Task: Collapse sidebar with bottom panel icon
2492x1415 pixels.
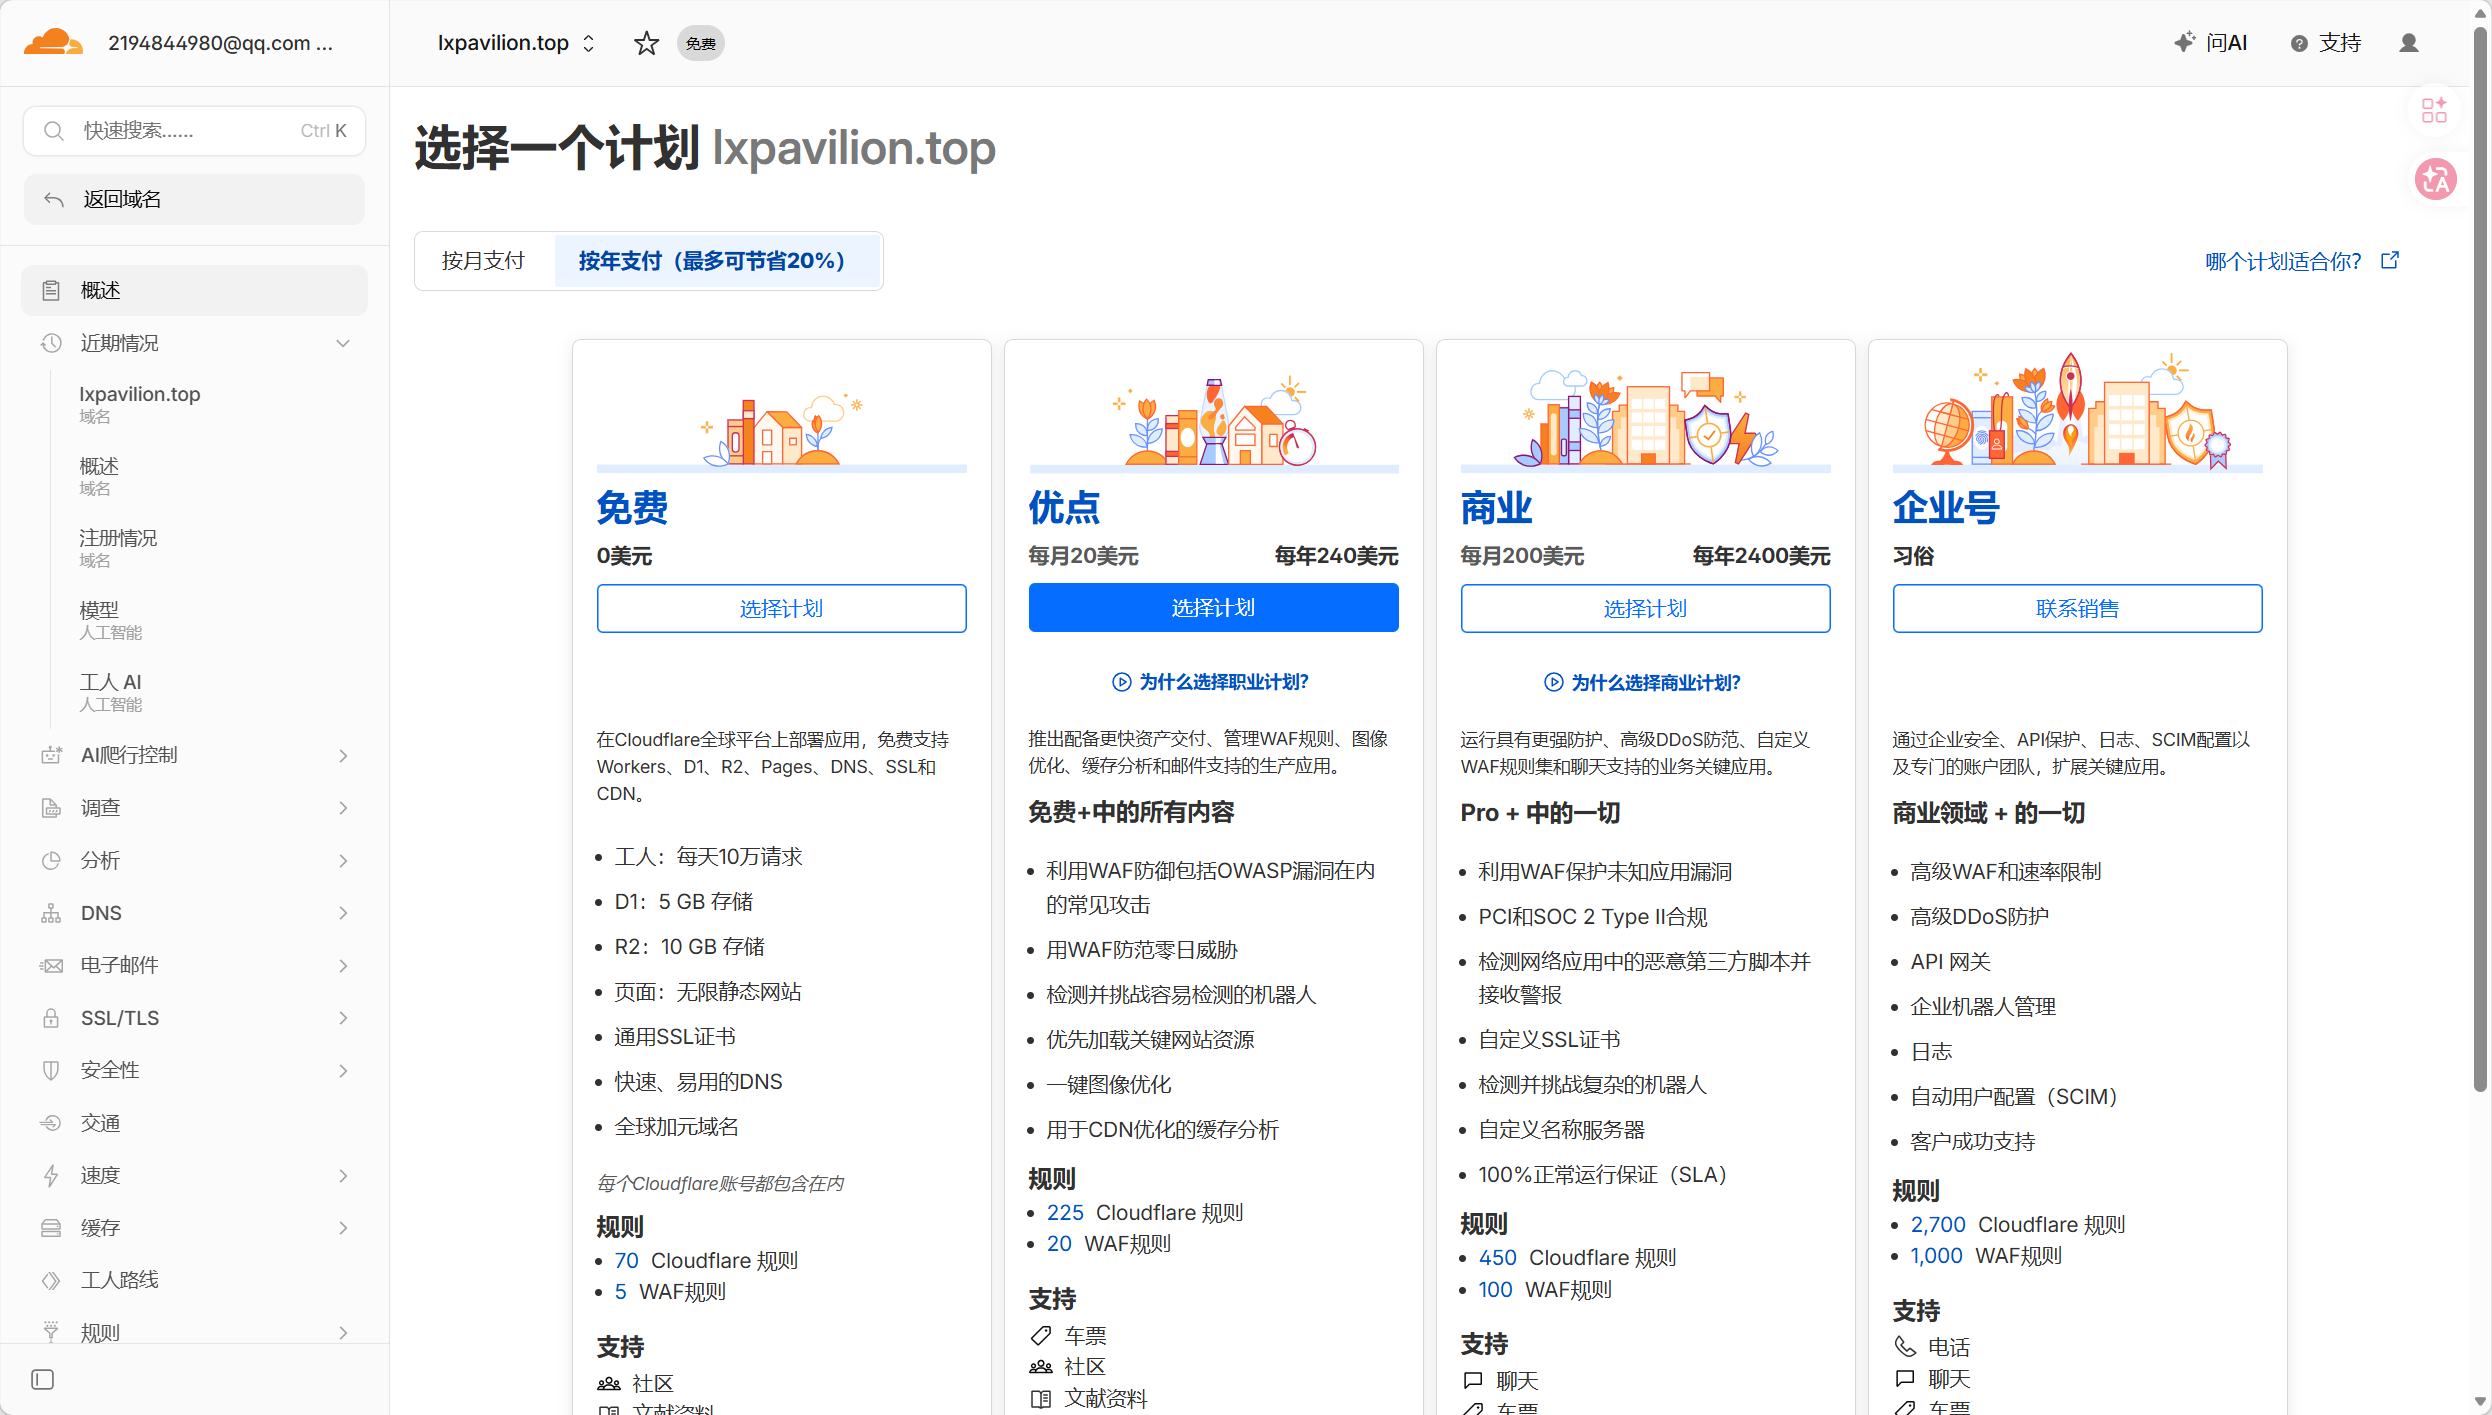Action: 42,1380
